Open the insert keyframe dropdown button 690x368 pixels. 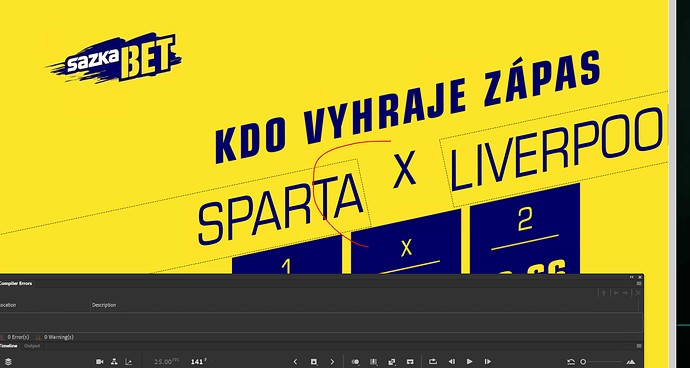[314, 362]
